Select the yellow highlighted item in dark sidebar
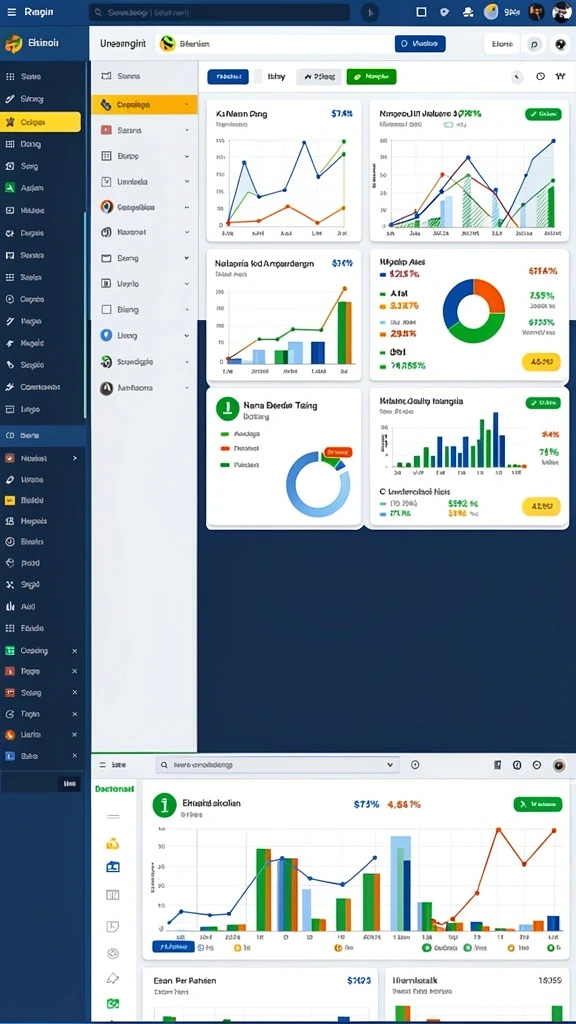 pos(41,121)
